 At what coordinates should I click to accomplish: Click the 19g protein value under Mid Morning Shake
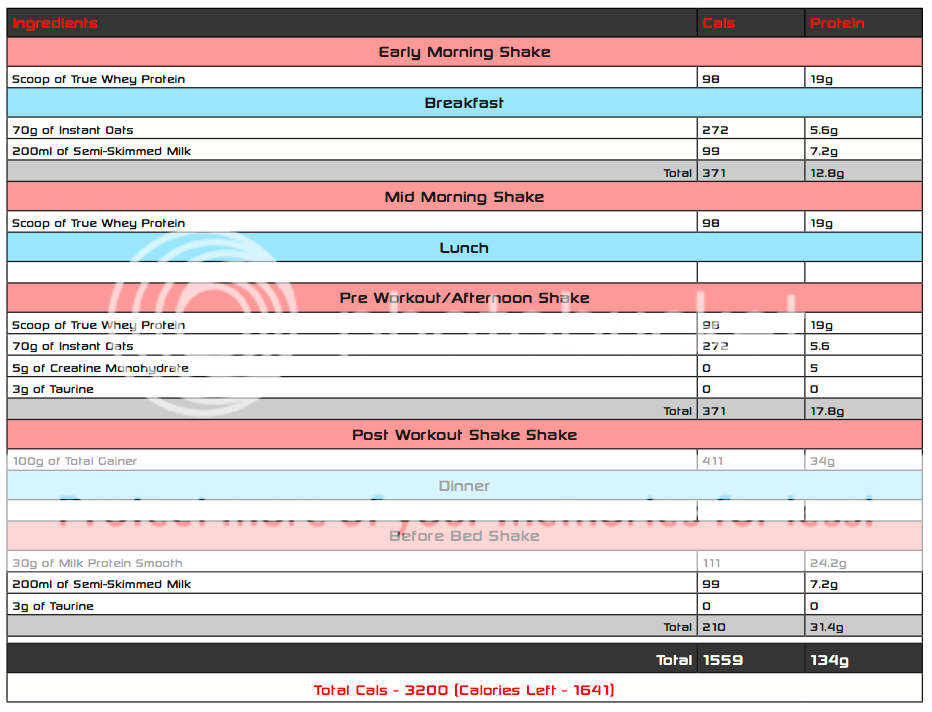821,223
